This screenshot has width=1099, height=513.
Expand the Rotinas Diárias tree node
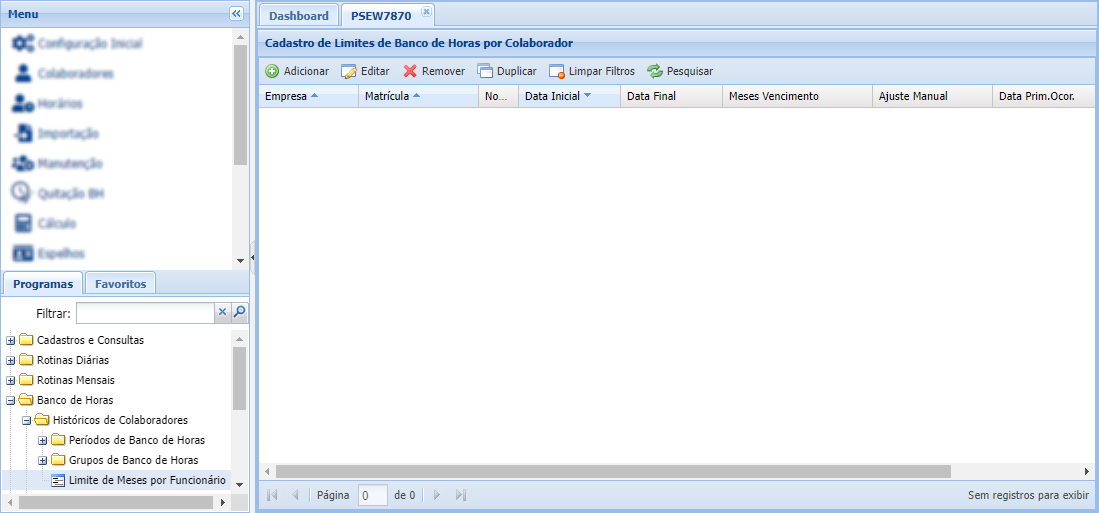(11, 360)
